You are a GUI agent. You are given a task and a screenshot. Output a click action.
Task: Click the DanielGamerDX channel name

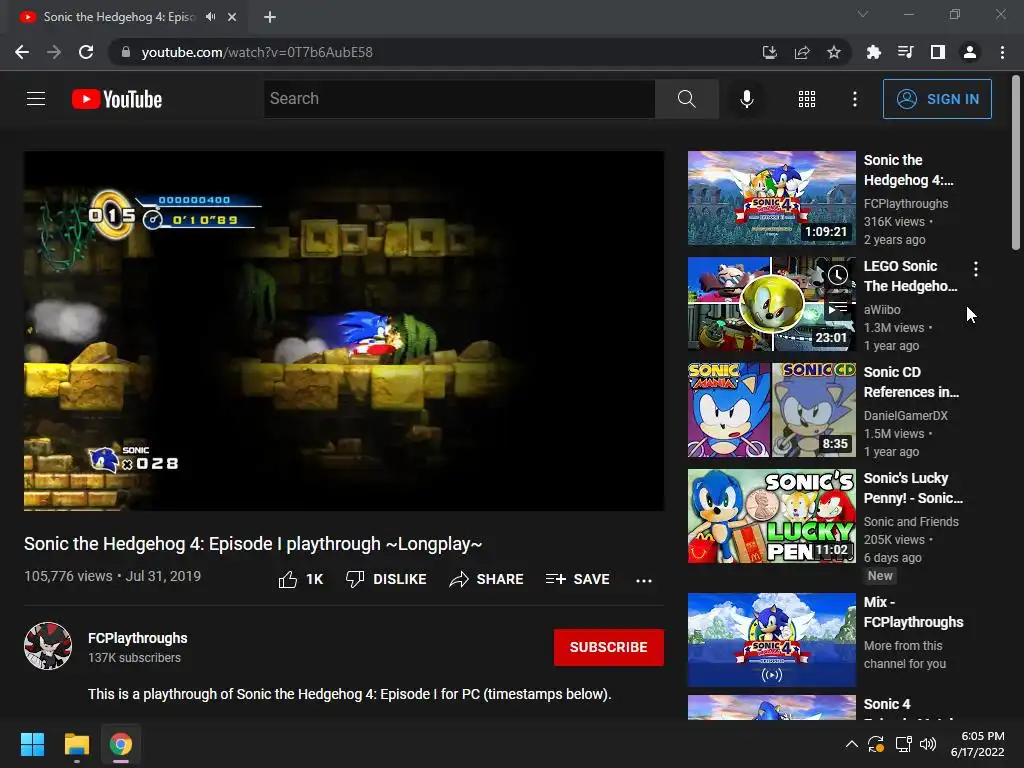[x=905, y=415]
